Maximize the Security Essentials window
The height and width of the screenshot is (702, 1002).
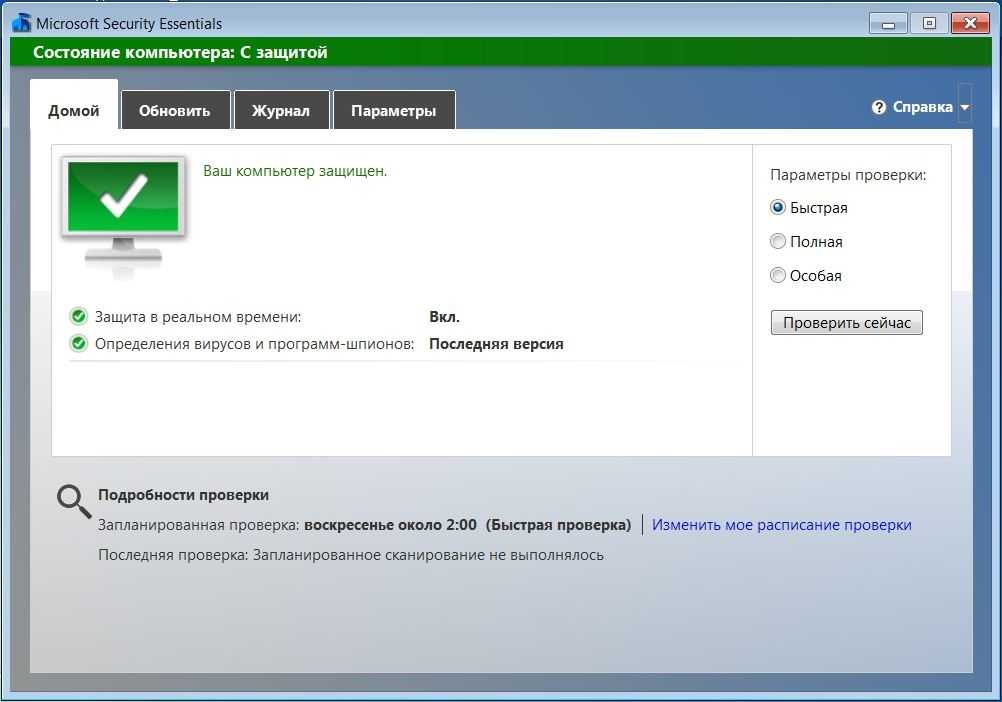(x=929, y=24)
